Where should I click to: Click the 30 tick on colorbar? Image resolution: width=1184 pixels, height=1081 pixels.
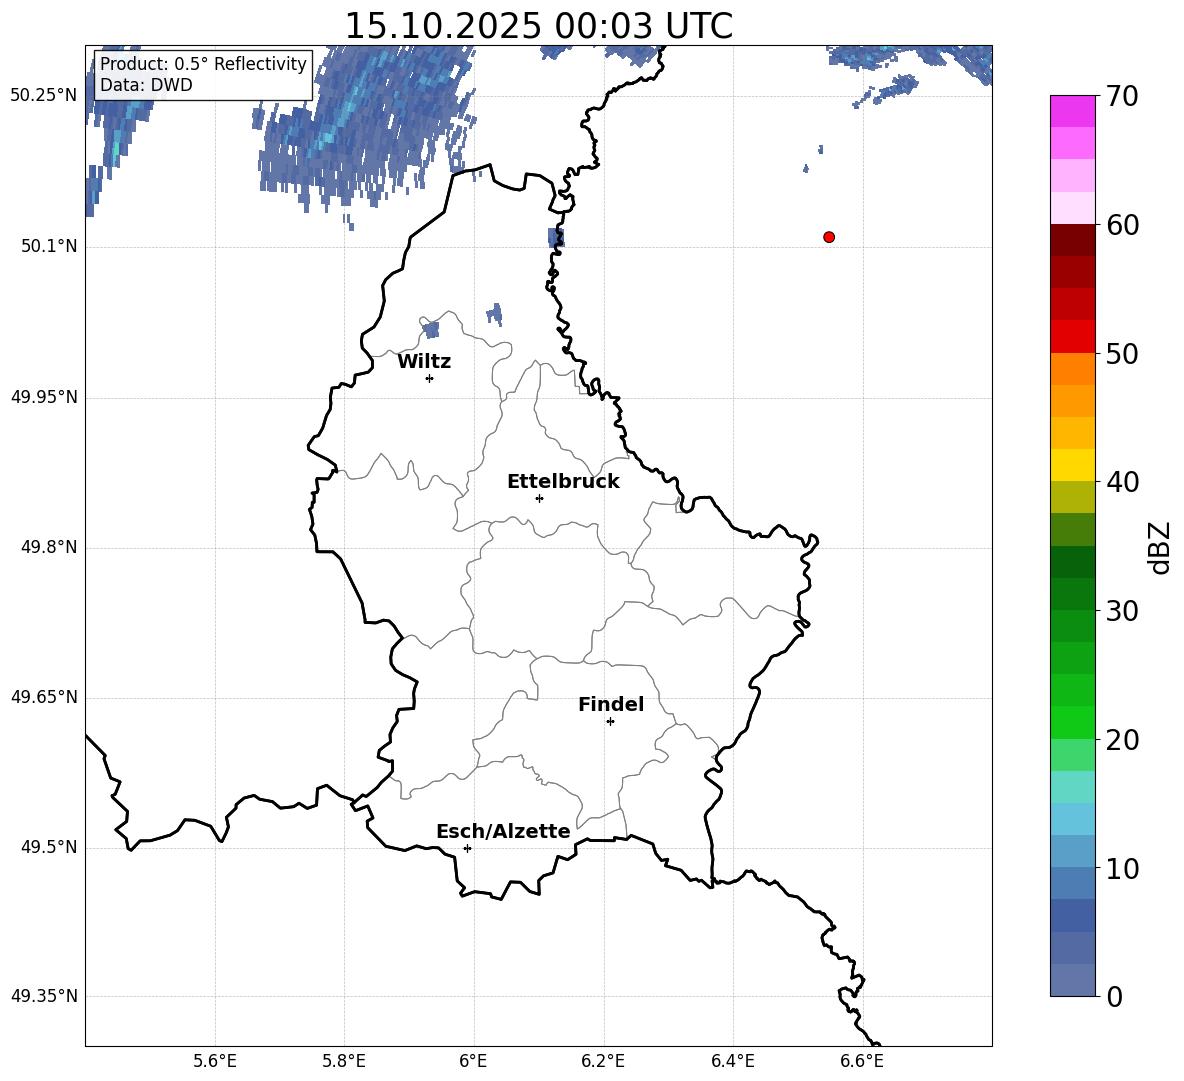(1122, 611)
